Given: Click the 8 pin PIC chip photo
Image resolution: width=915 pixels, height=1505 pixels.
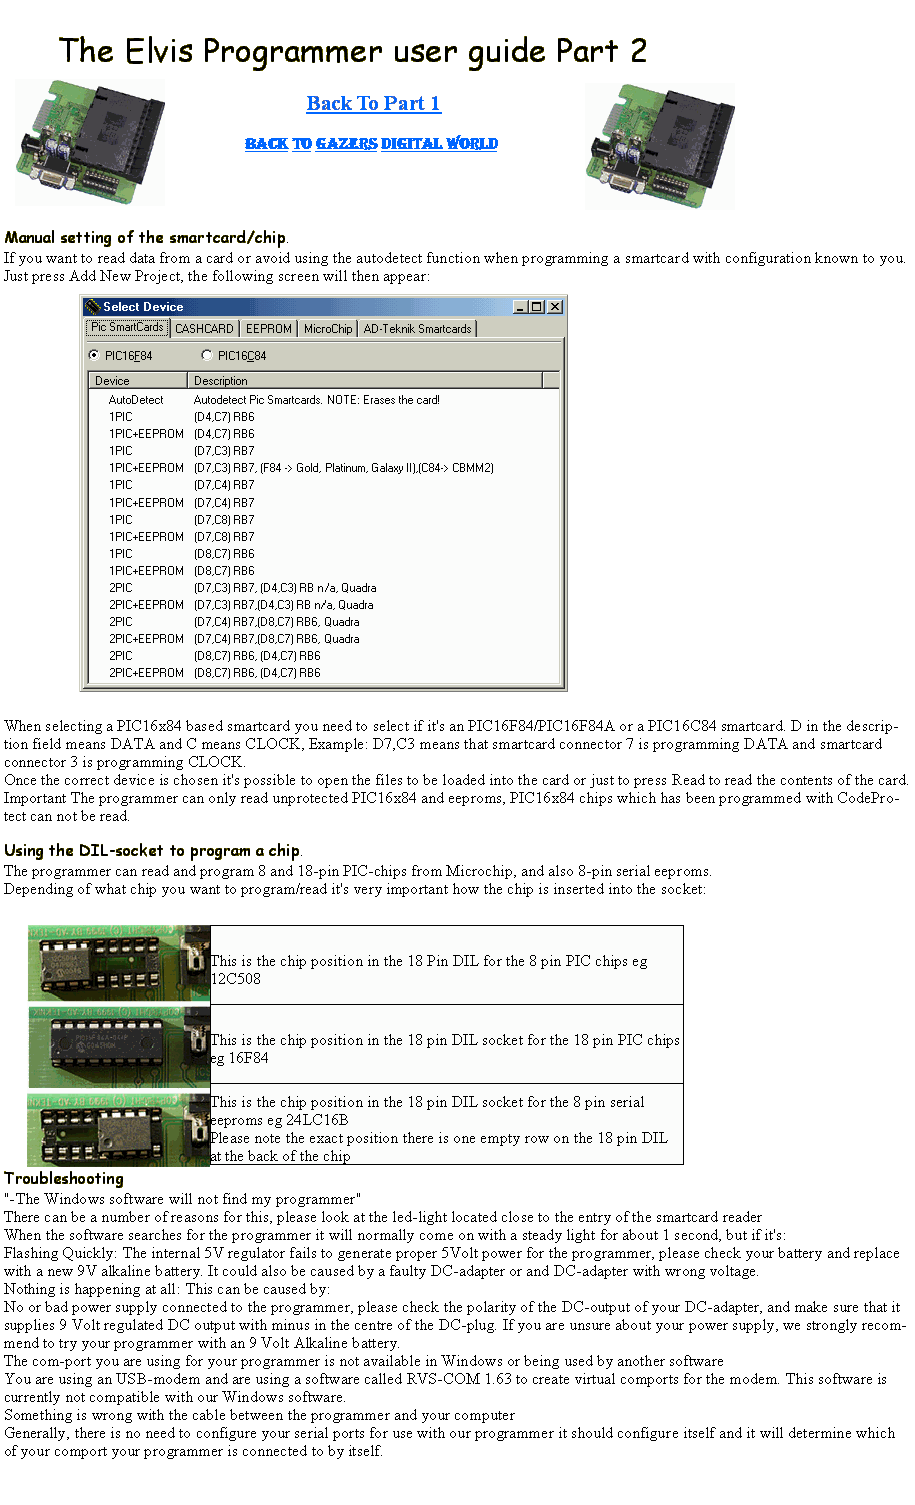Looking at the screenshot, I should [x=118, y=964].
